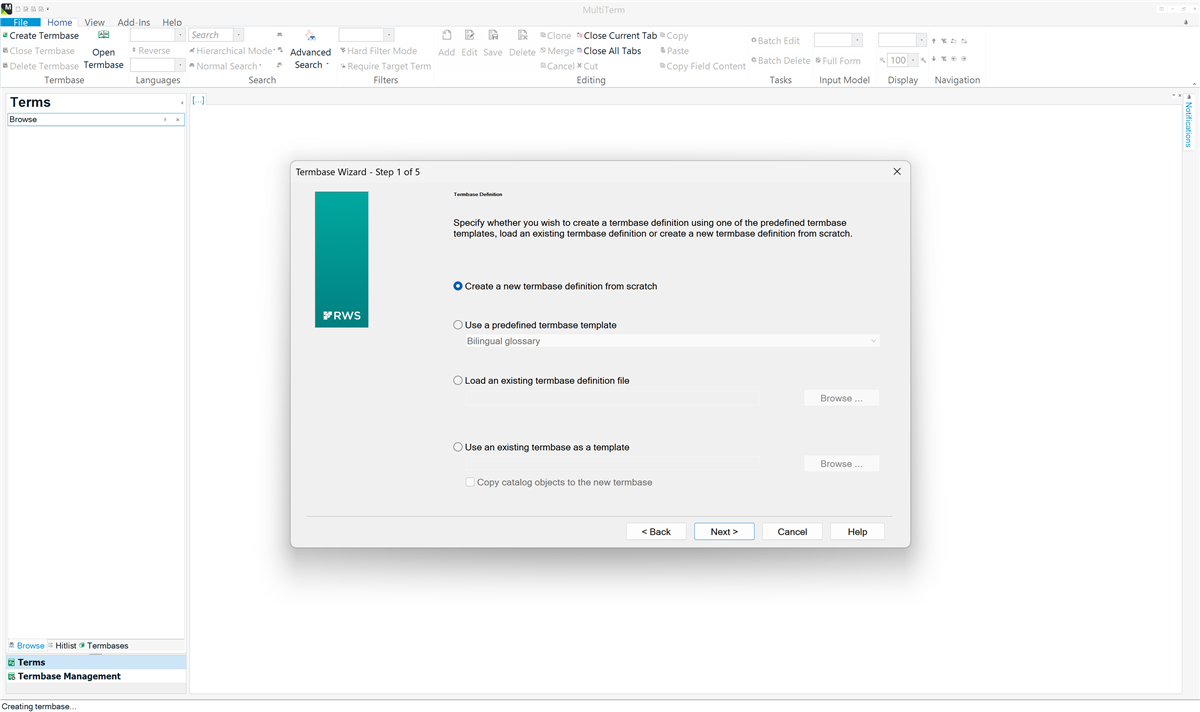The height and width of the screenshot is (712, 1200).
Task: Open the Help ribbon tab
Action: [x=172, y=22]
